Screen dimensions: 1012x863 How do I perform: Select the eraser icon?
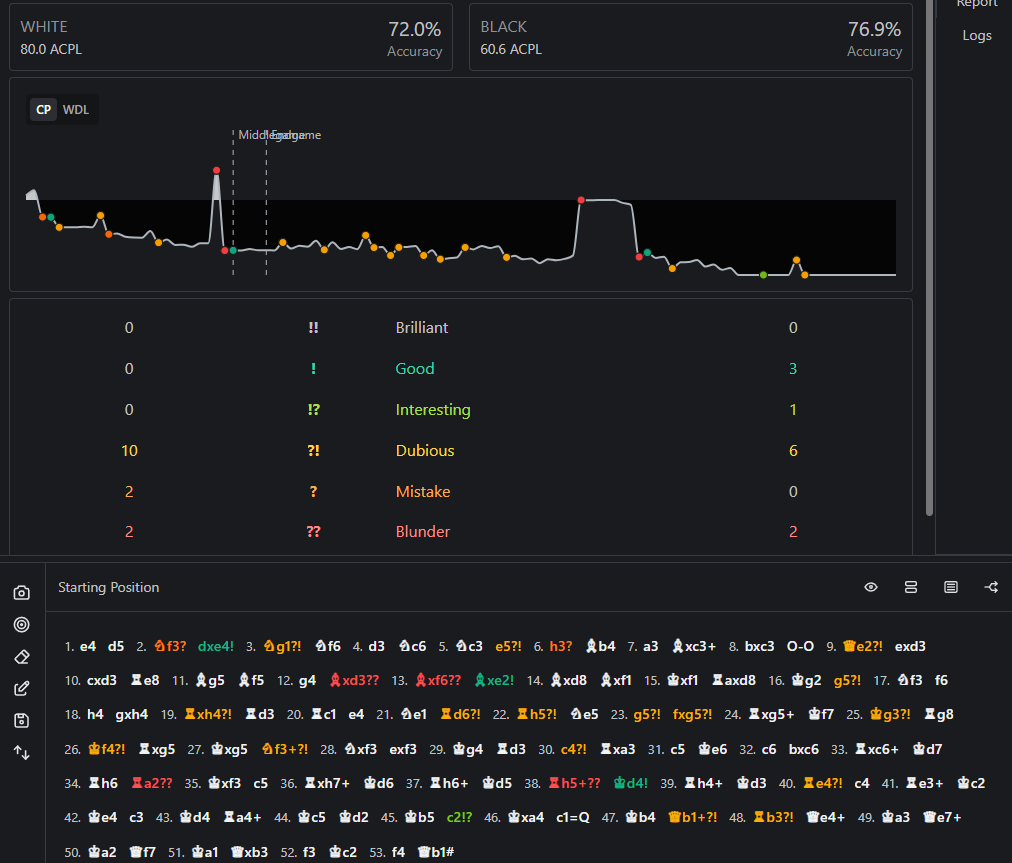[21, 657]
